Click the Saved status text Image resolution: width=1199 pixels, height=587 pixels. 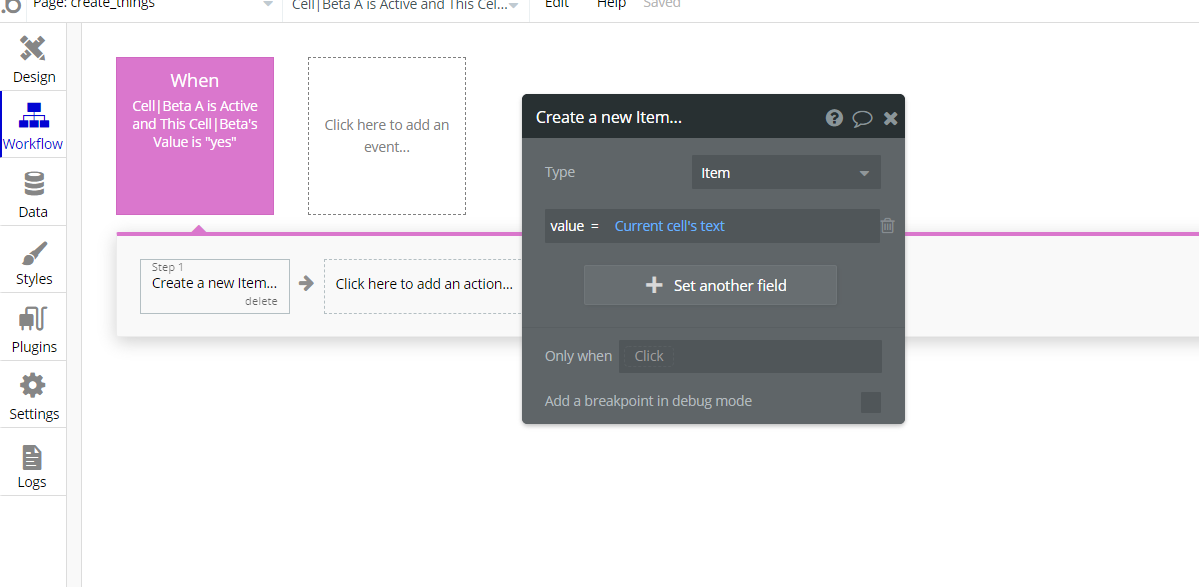coord(661,5)
